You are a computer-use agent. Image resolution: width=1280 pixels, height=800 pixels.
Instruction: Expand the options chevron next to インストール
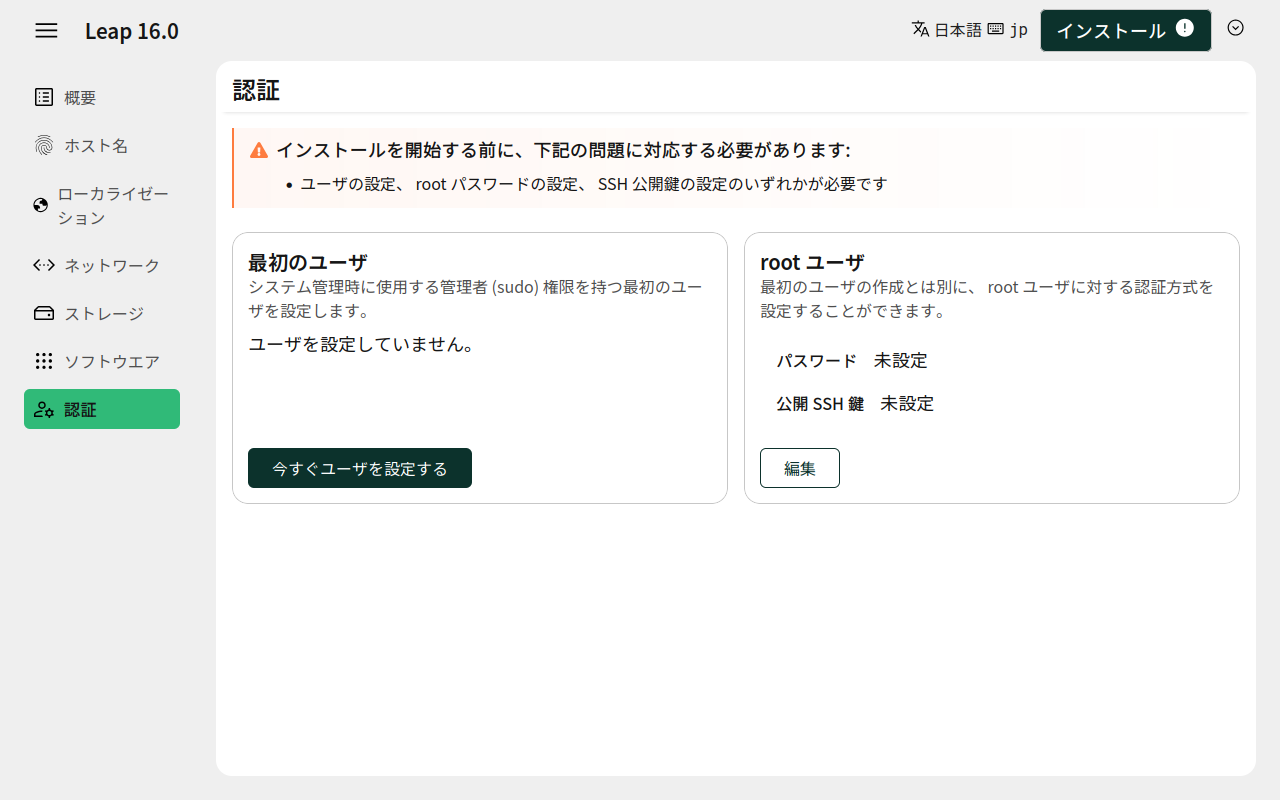pos(1236,28)
